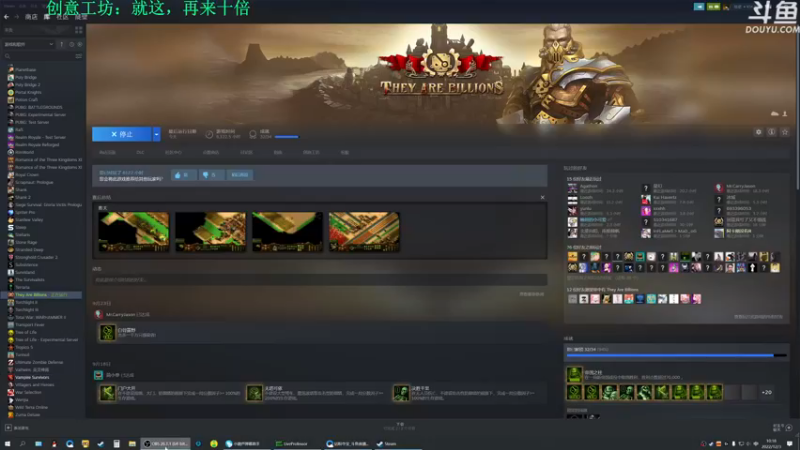Image resolution: width=800 pixels, height=450 pixels.
Task: Open the dropdown arrow beside Stop button
Action: 157,134
